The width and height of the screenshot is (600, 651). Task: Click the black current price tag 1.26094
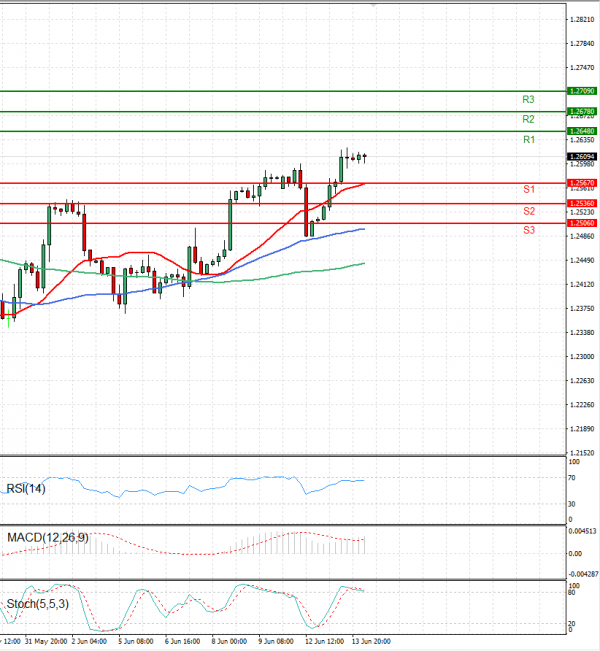coord(582,157)
